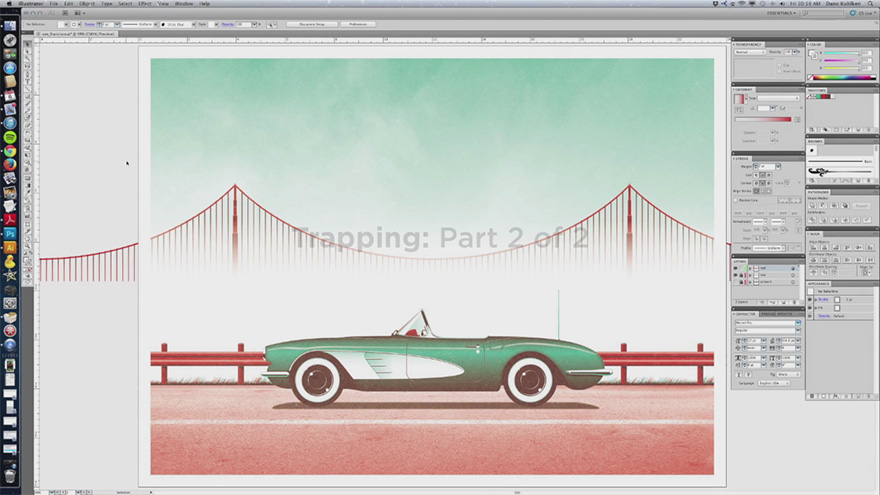Screen dimensions: 880x495
Task: Click the Document Setup button
Action: point(312,24)
